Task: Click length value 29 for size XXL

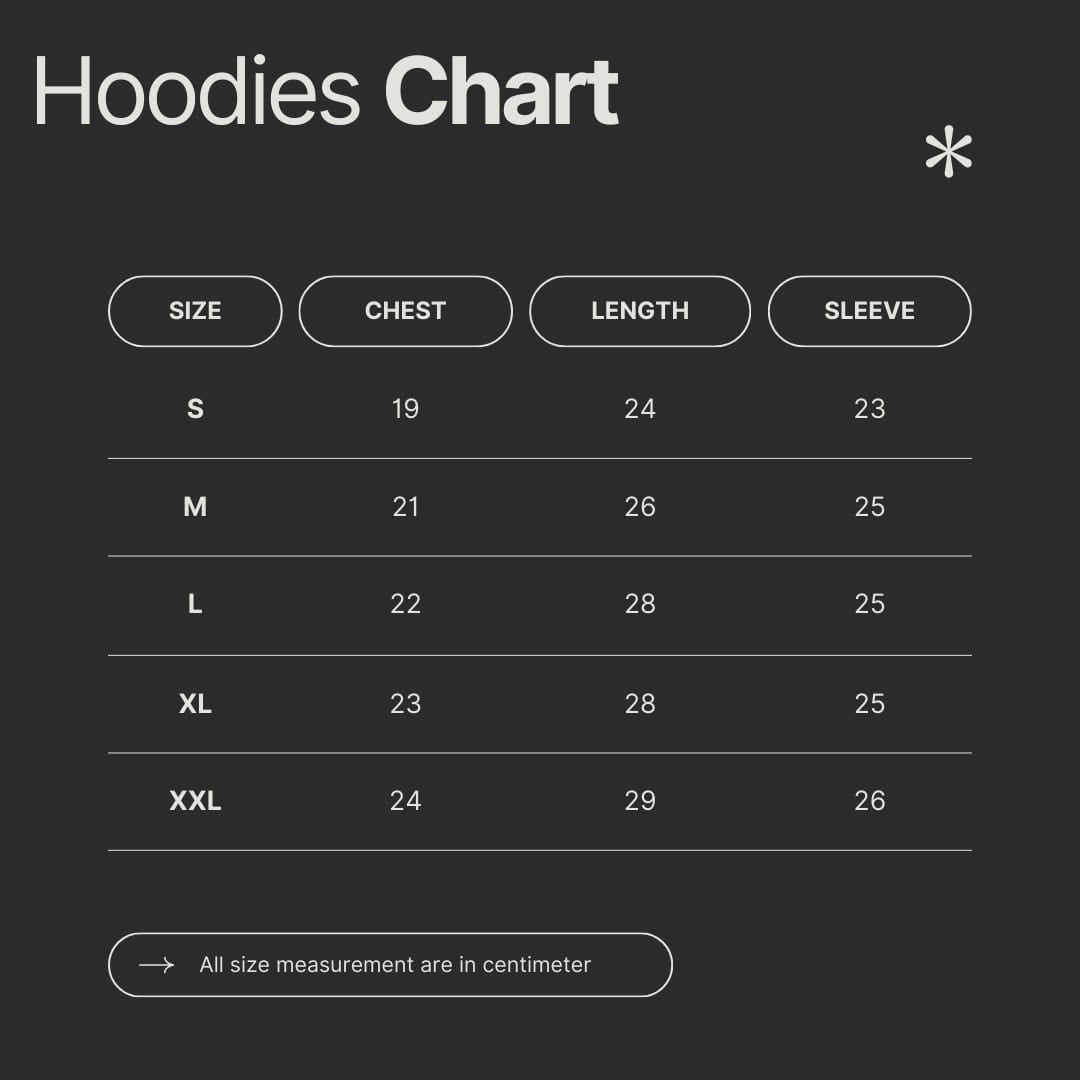Action: tap(640, 801)
